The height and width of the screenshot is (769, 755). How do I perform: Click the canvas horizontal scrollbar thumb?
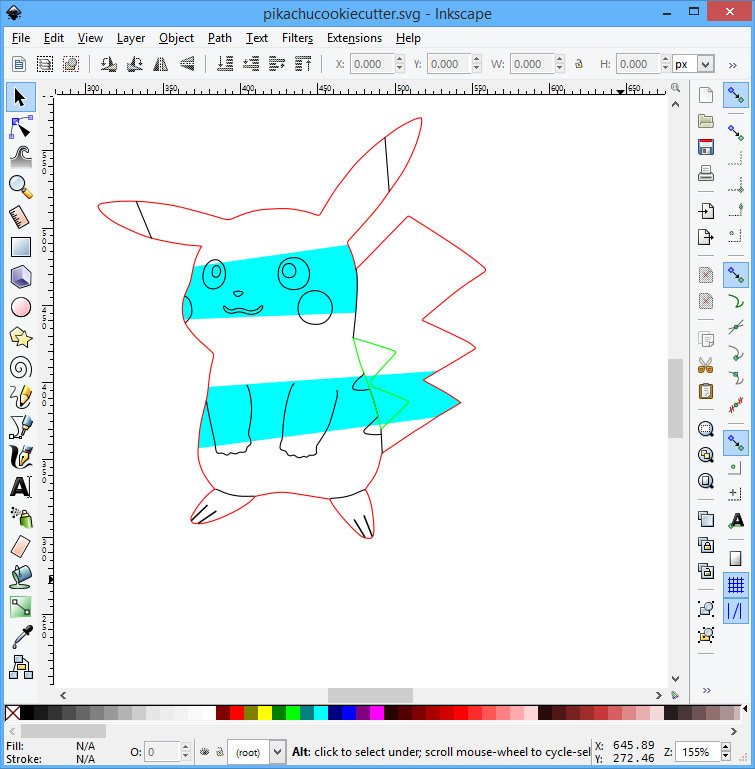click(x=370, y=695)
